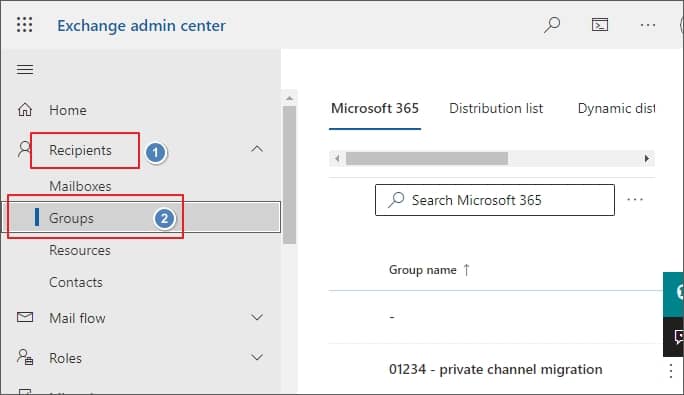
Task: Select Groups under Recipients
Action: [71, 218]
